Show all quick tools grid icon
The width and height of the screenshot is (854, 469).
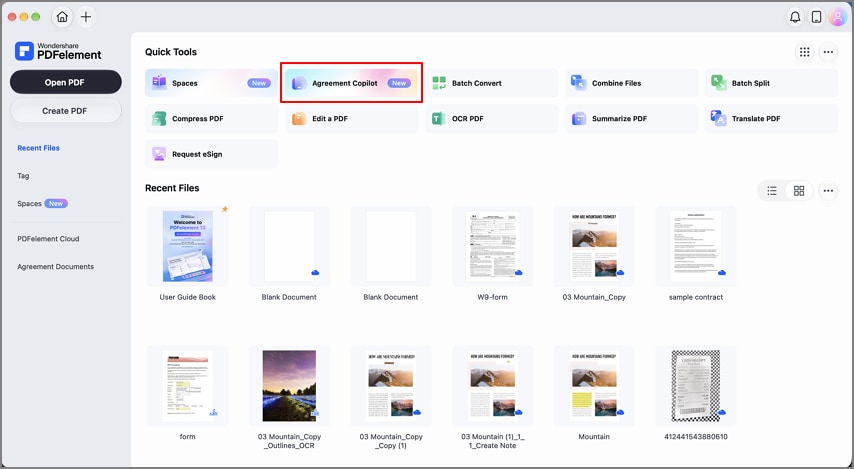[x=804, y=52]
